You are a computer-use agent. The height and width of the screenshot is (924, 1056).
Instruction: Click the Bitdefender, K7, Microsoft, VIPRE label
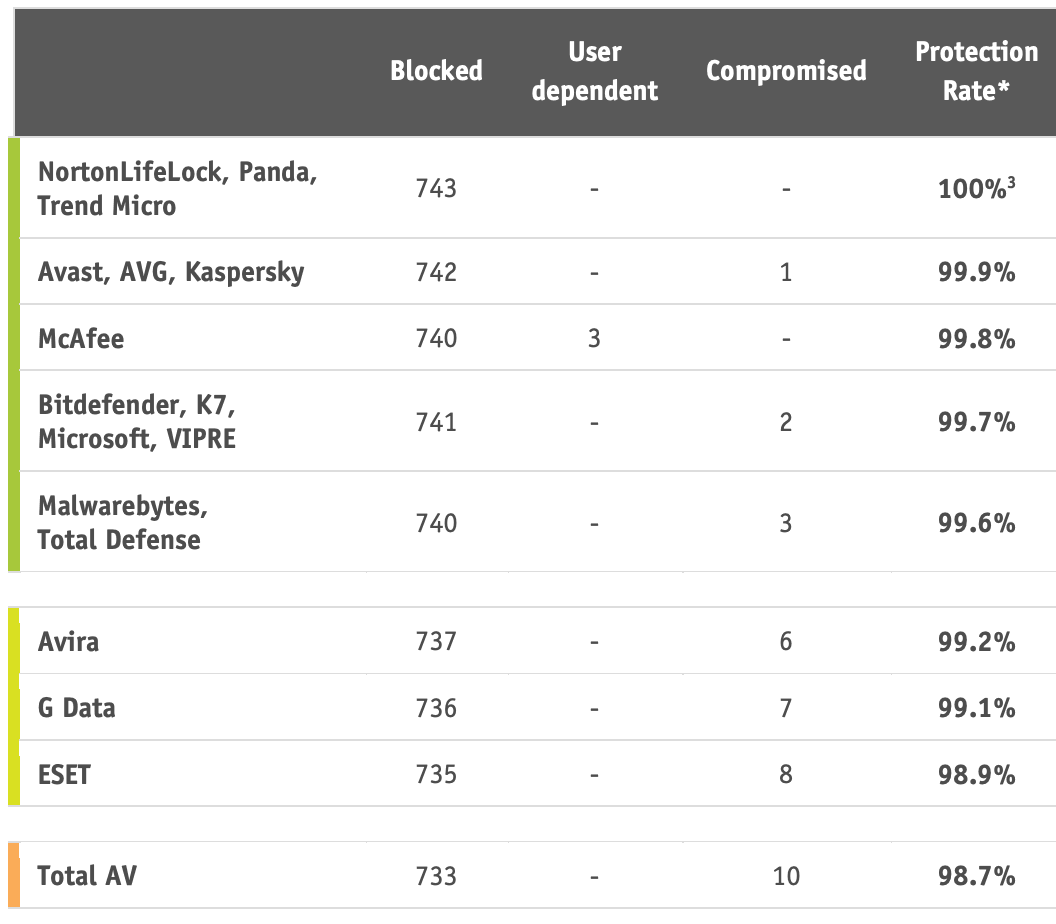[x=137, y=422]
